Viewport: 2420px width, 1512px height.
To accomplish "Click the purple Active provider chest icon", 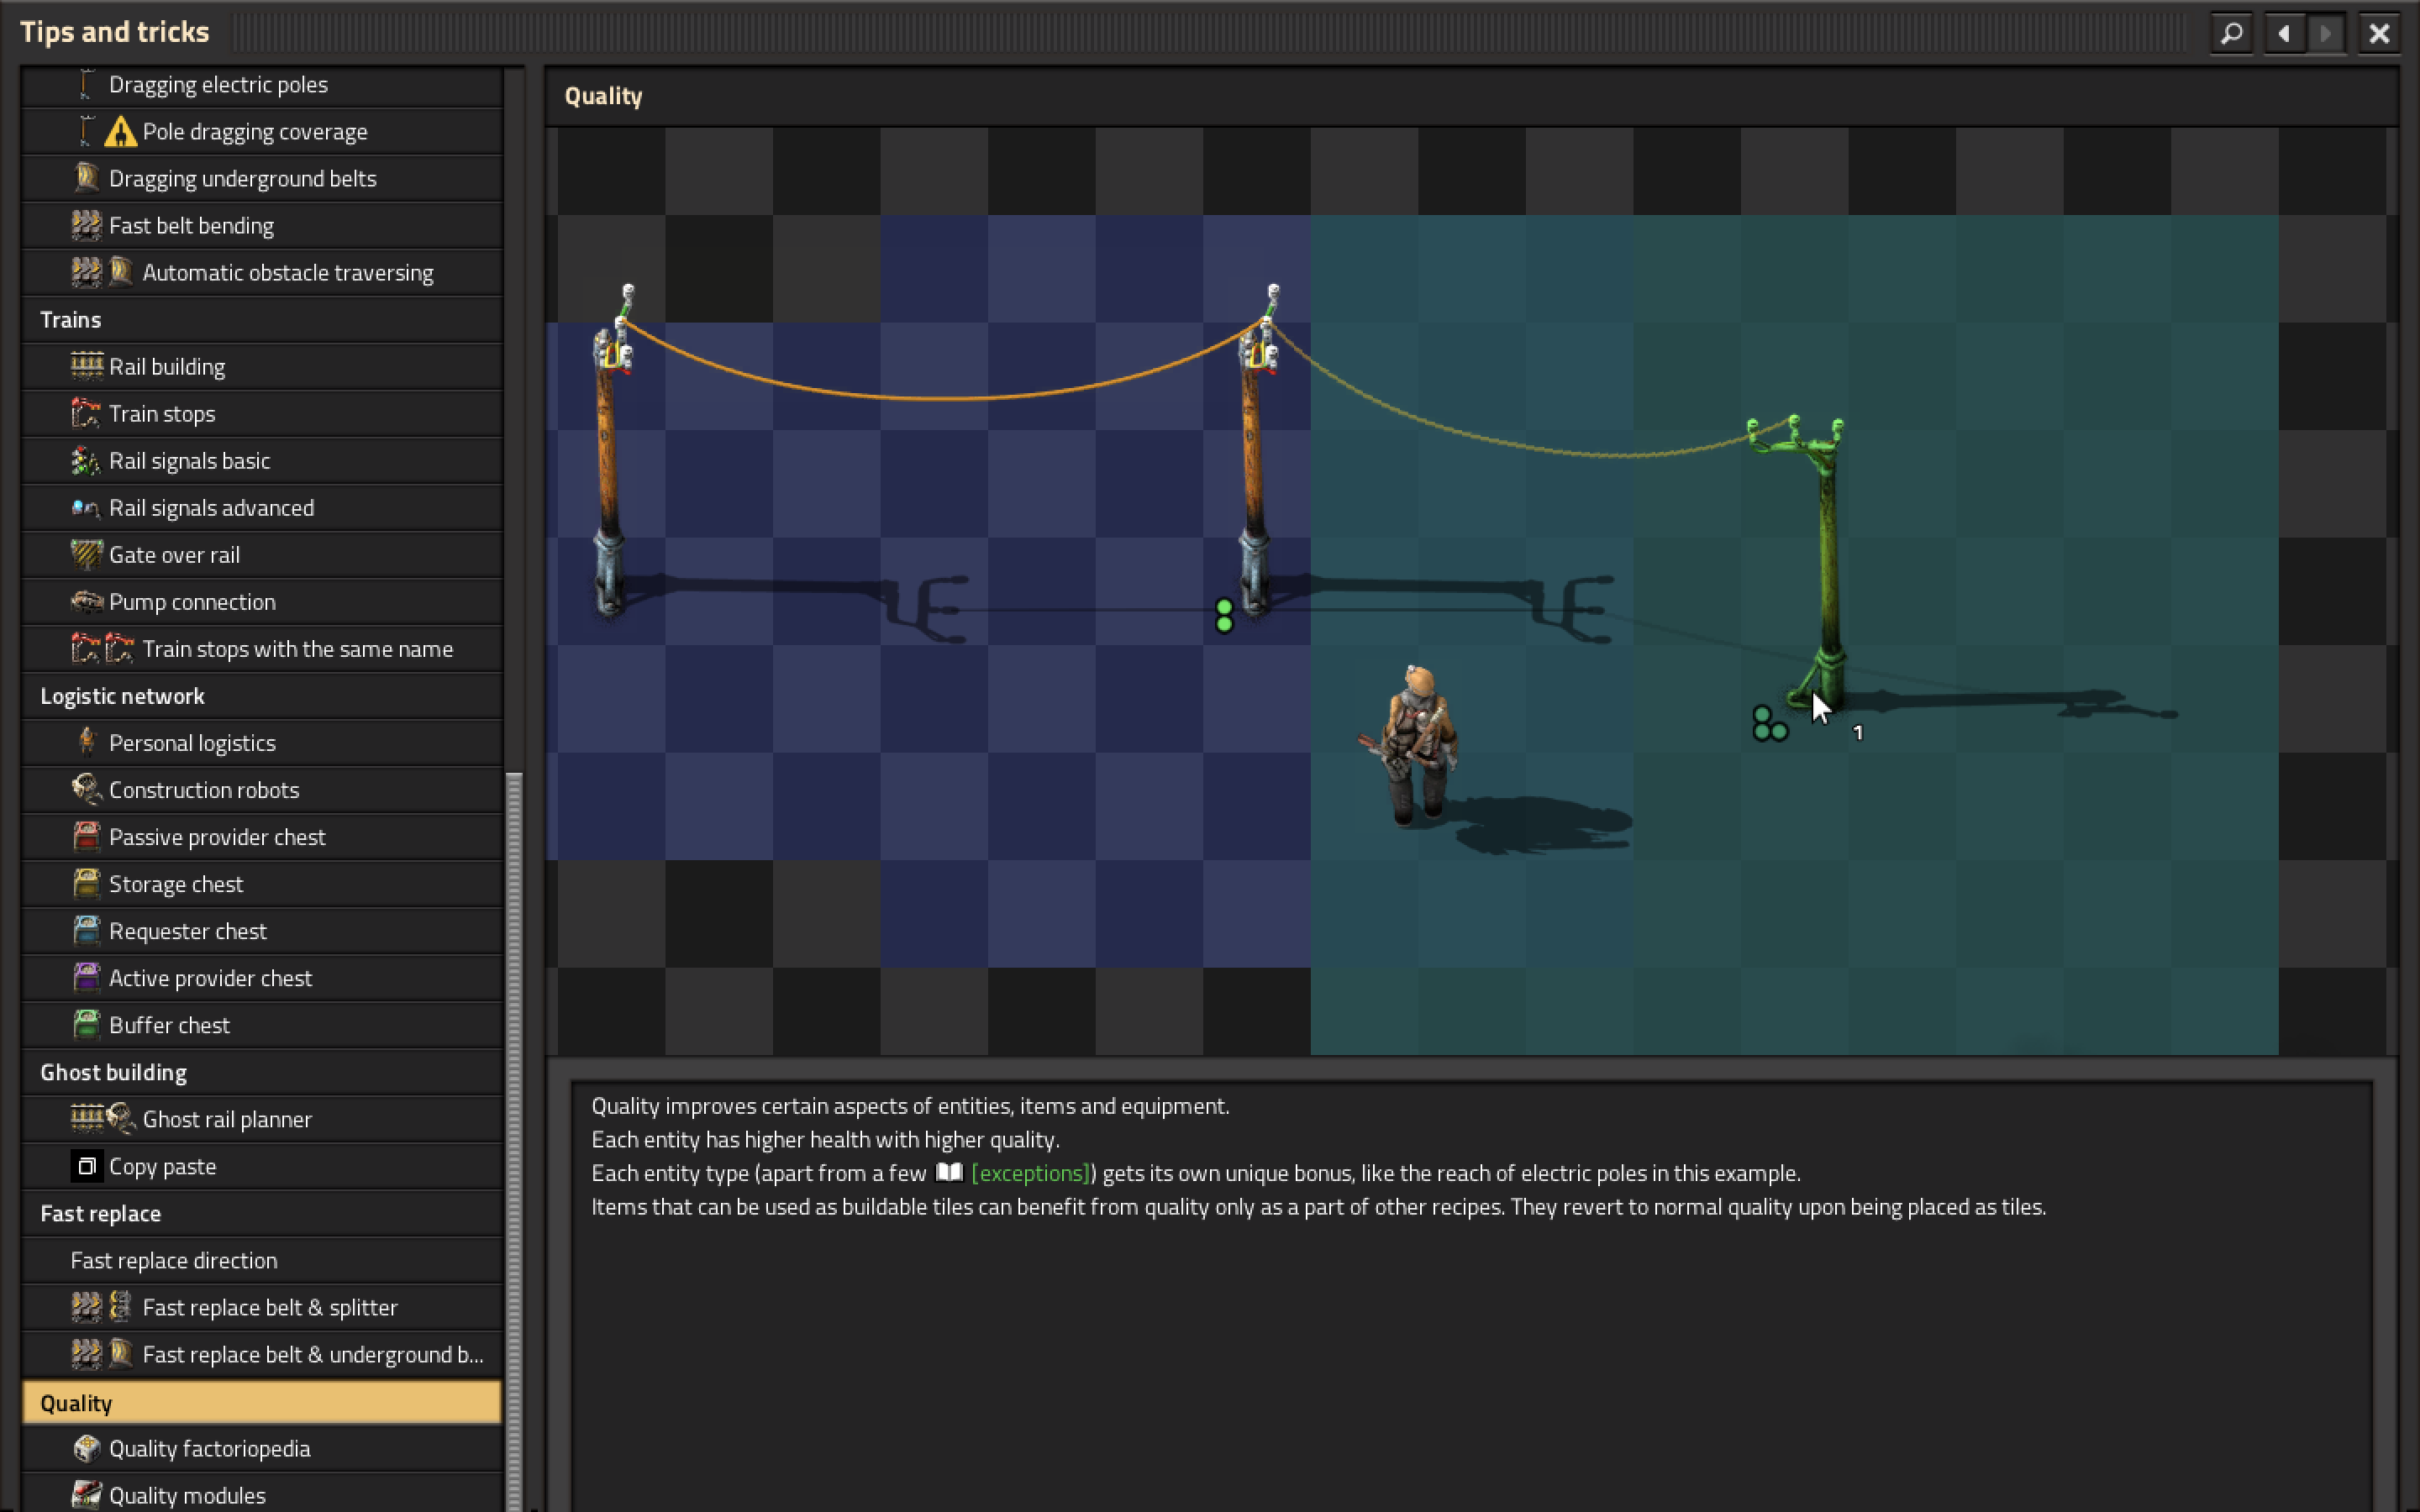I will [87, 977].
